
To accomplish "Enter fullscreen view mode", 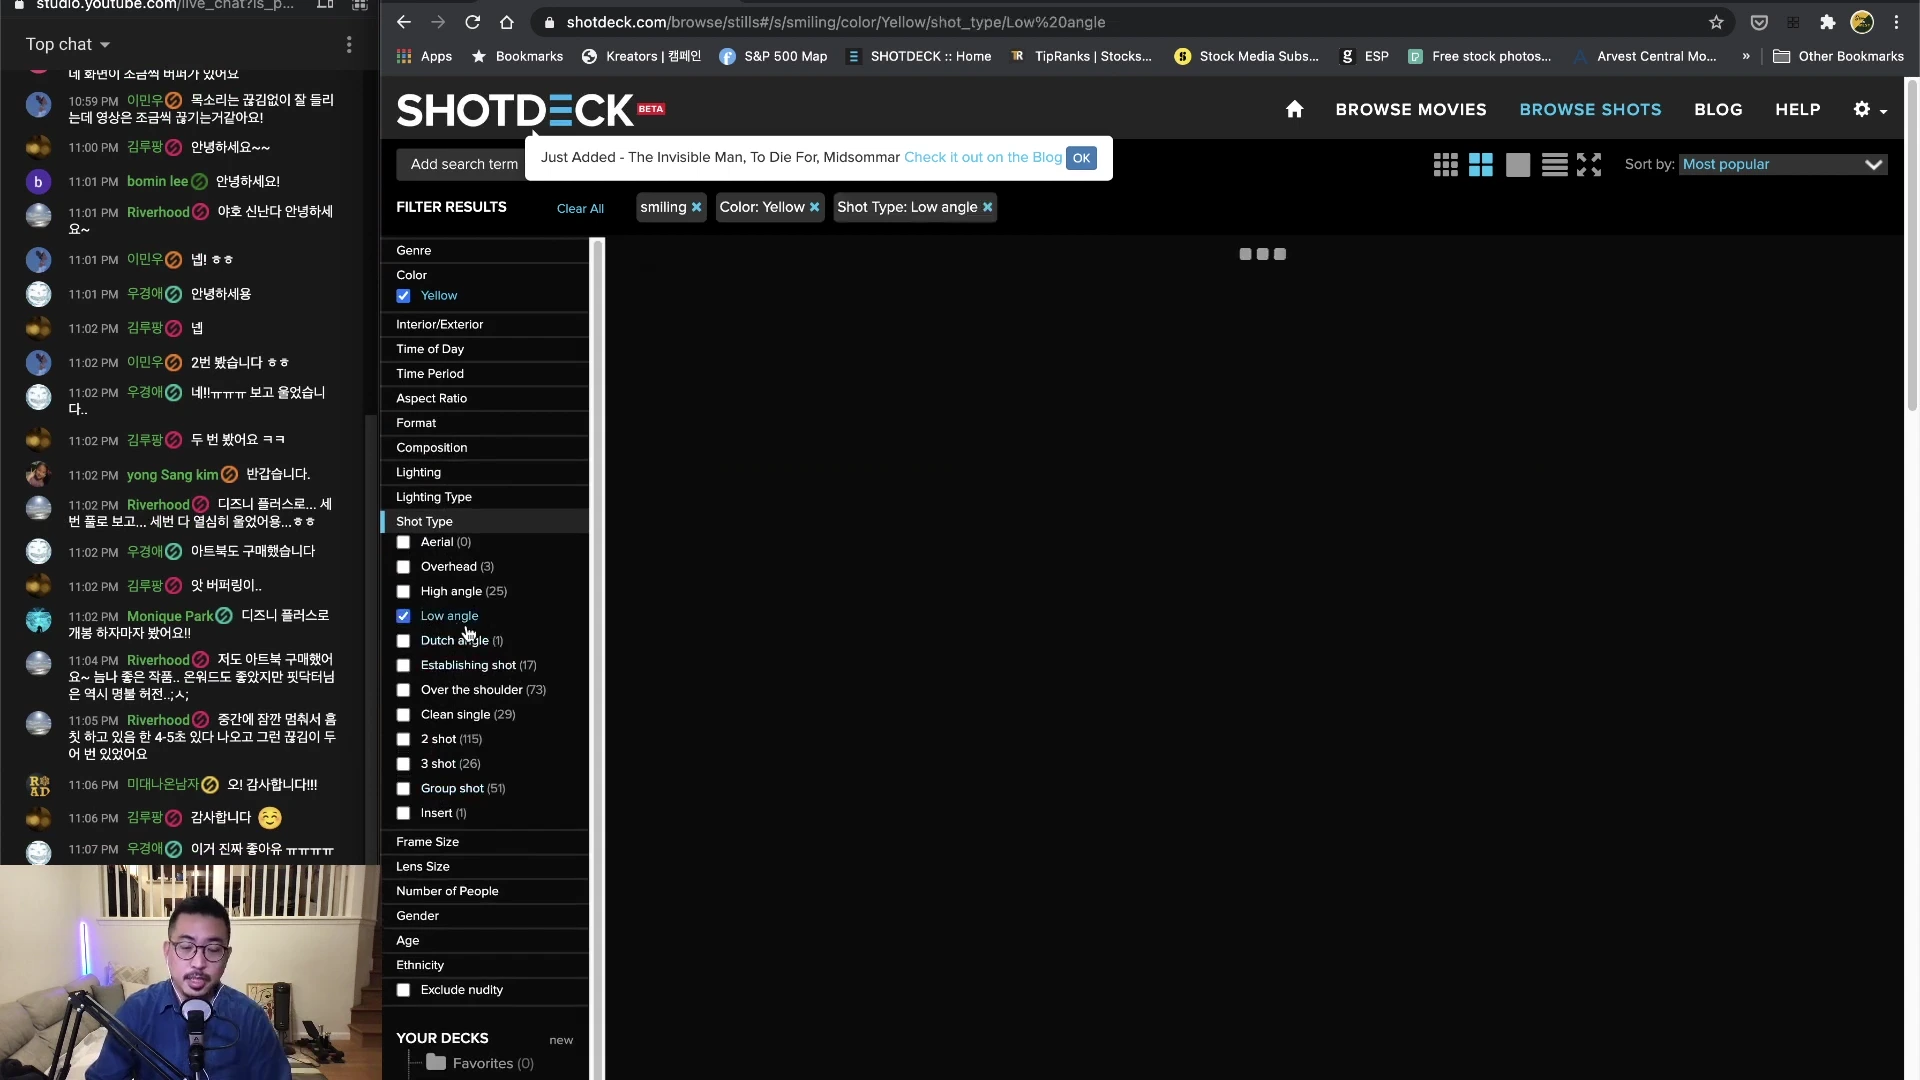I will point(1589,165).
